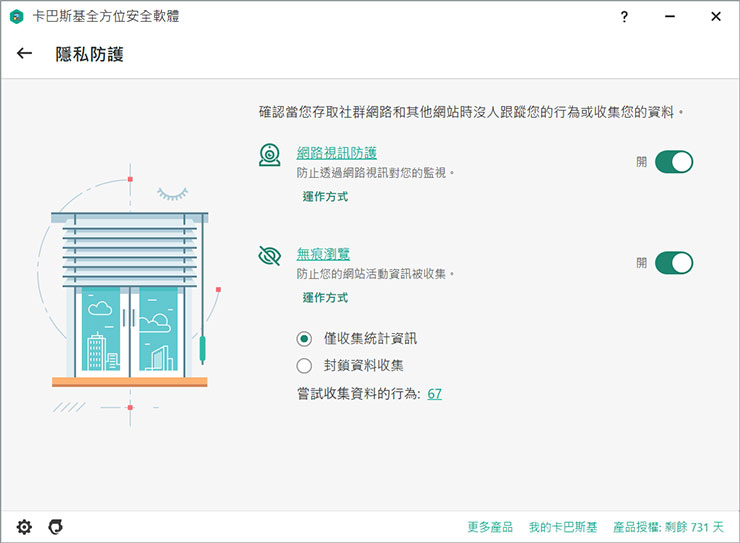This screenshot has width=740, height=543.
Task: Open the 更多產品 link
Action: [490, 527]
